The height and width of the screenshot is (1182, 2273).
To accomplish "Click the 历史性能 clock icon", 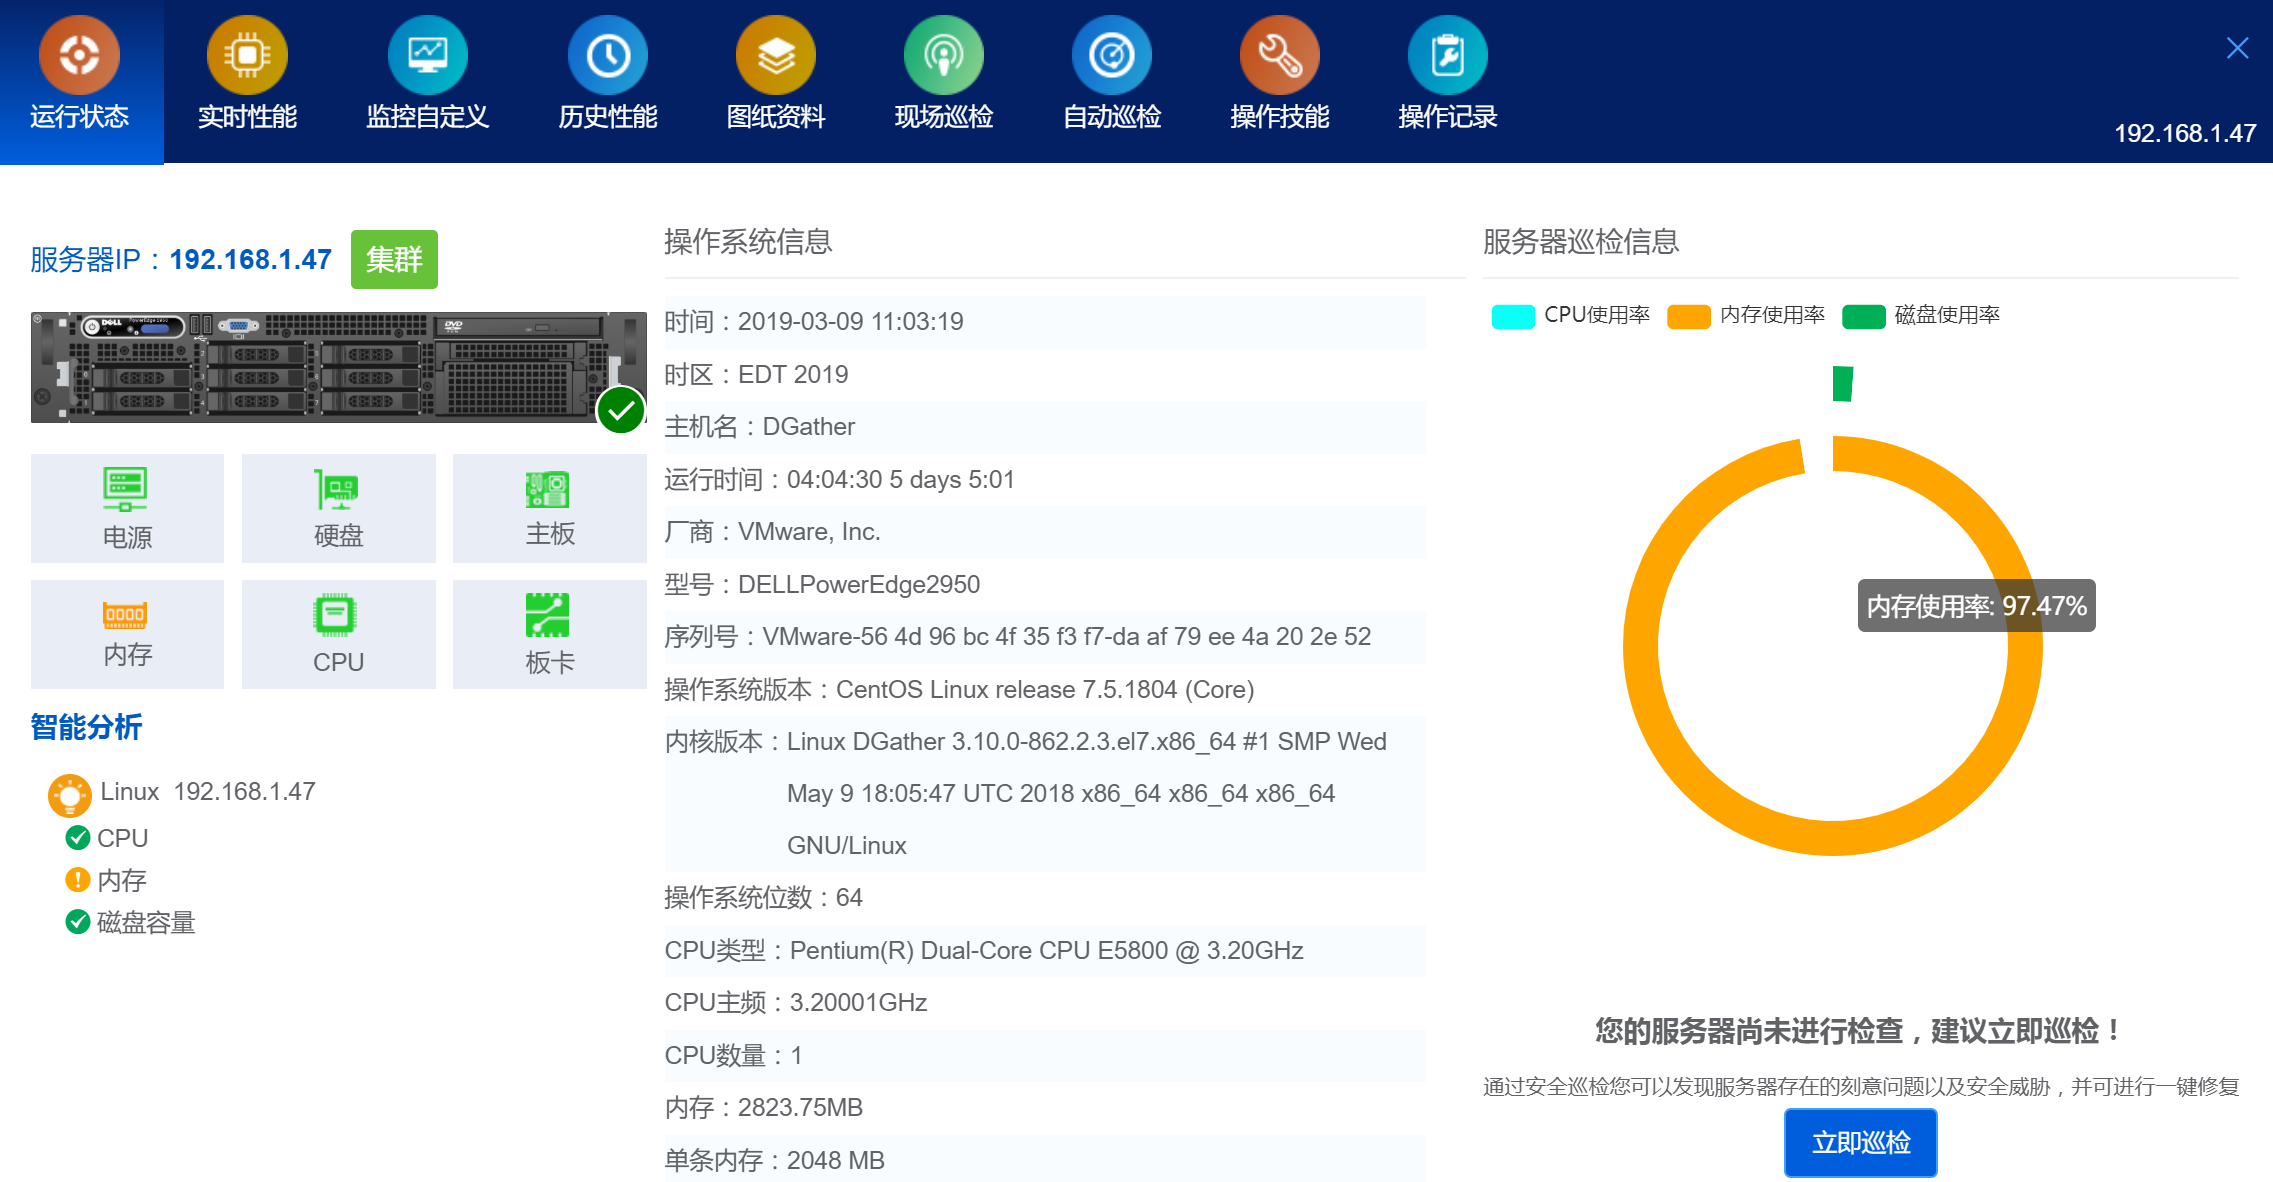I will [x=607, y=56].
